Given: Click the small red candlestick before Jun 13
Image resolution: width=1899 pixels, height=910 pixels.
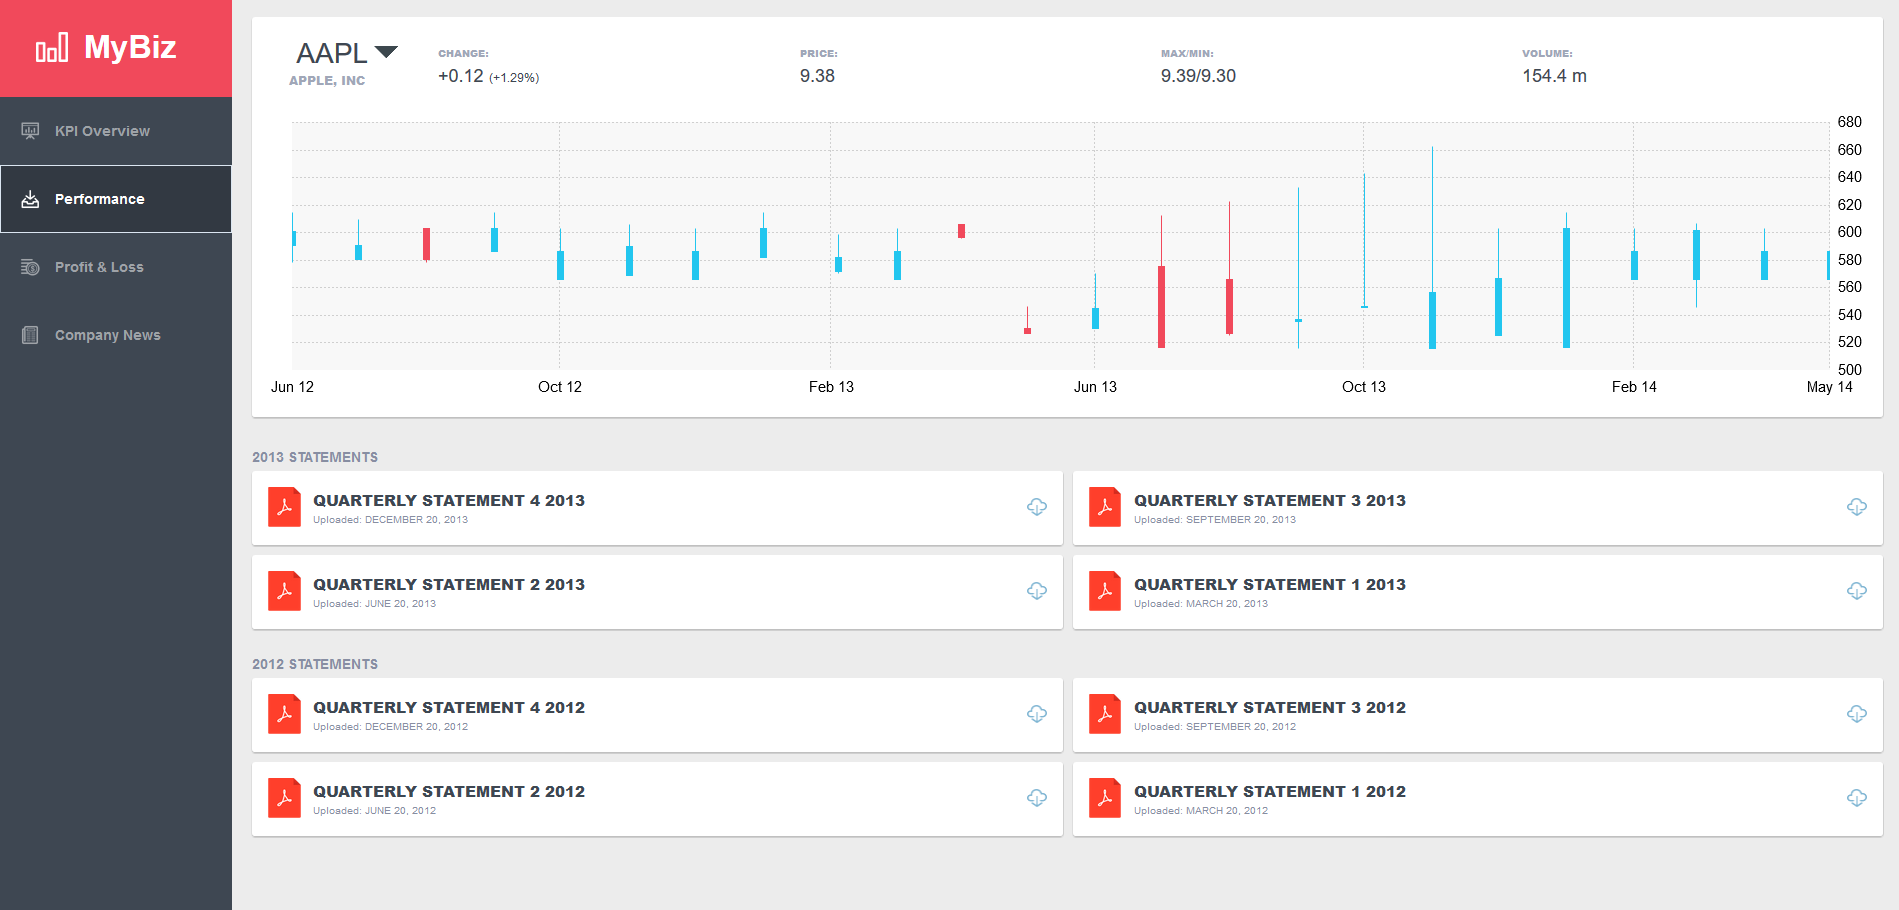Looking at the screenshot, I should [x=1027, y=330].
